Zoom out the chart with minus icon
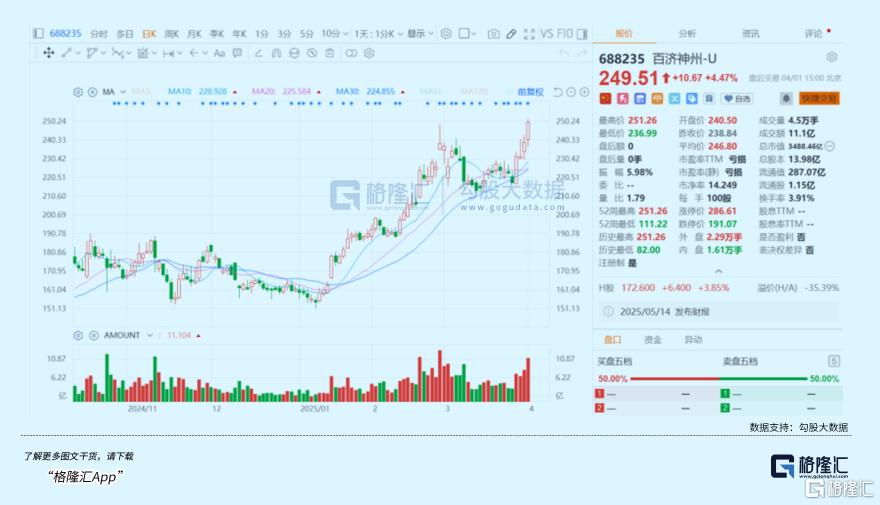This screenshot has height=505, width=880. pos(571,92)
